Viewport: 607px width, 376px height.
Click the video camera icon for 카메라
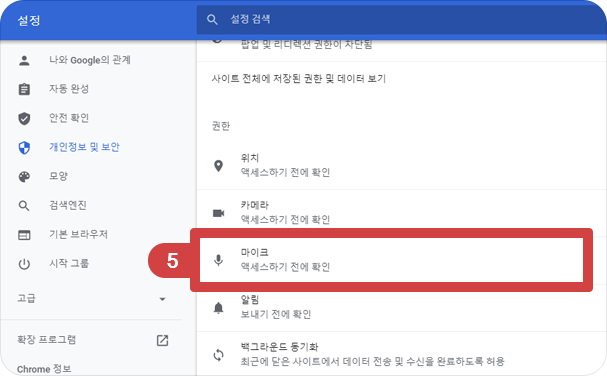click(218, 213)
